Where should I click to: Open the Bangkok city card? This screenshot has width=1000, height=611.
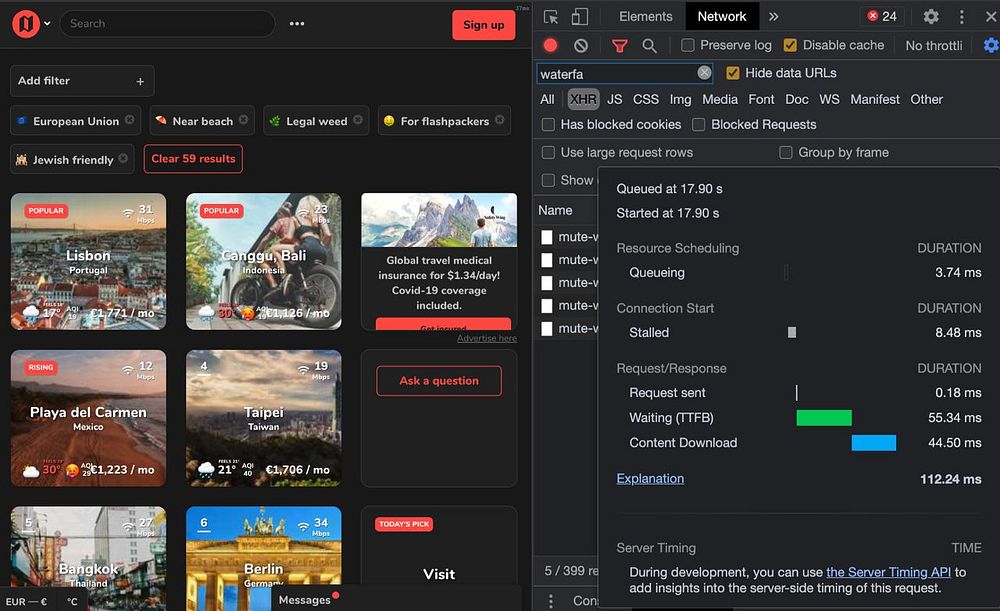89,558
